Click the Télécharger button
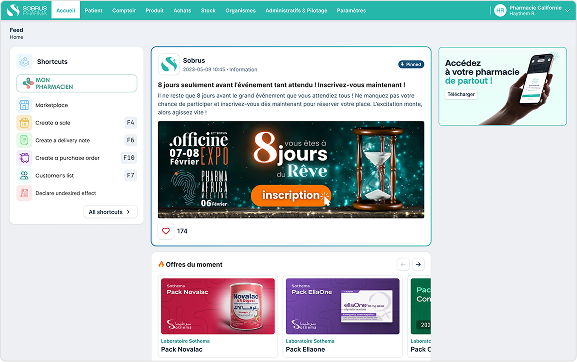This screenshot has width=577, height=362. pos(461,94)
